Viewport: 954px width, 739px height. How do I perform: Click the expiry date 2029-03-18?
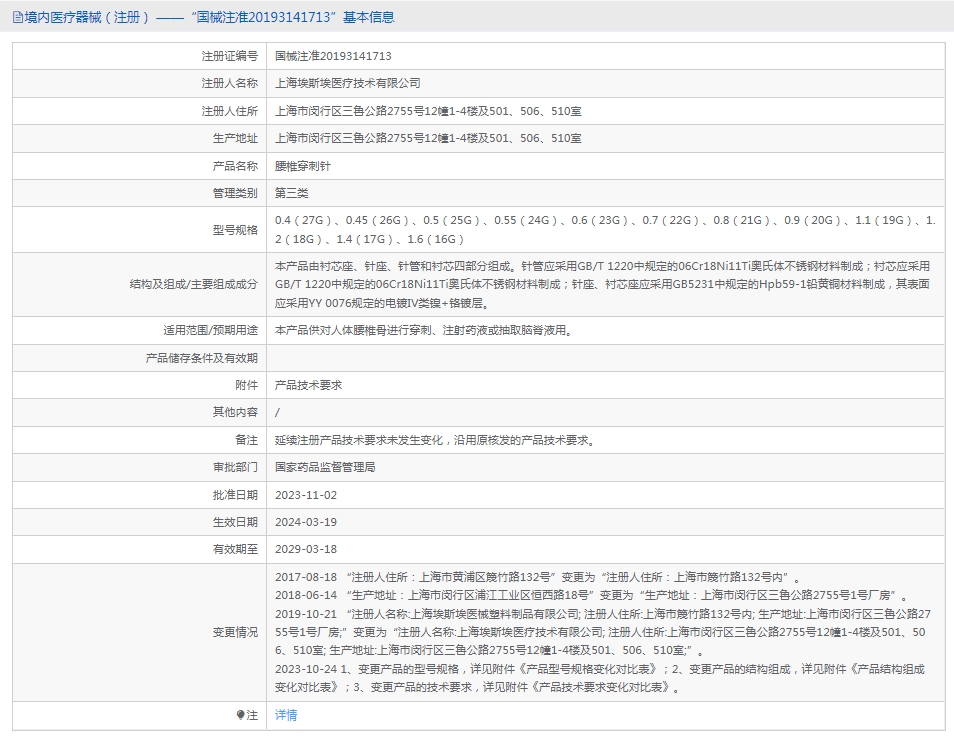(x=306, y=549)
